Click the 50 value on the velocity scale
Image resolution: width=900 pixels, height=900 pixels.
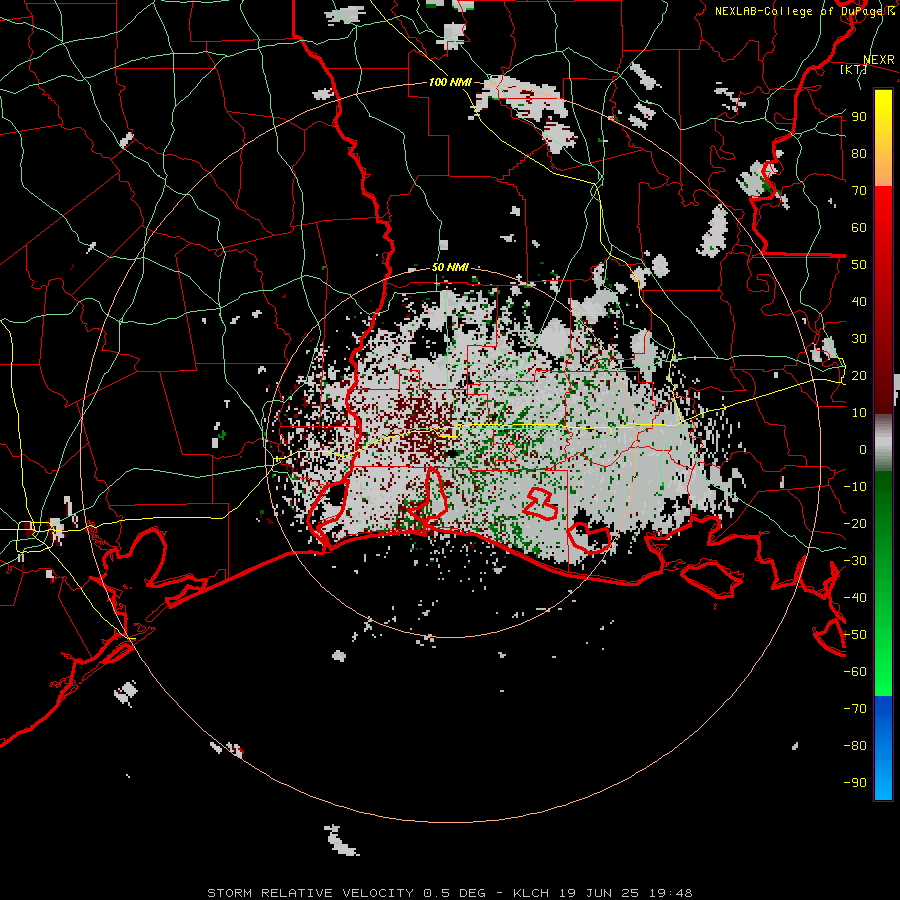[x=859, y=265]
